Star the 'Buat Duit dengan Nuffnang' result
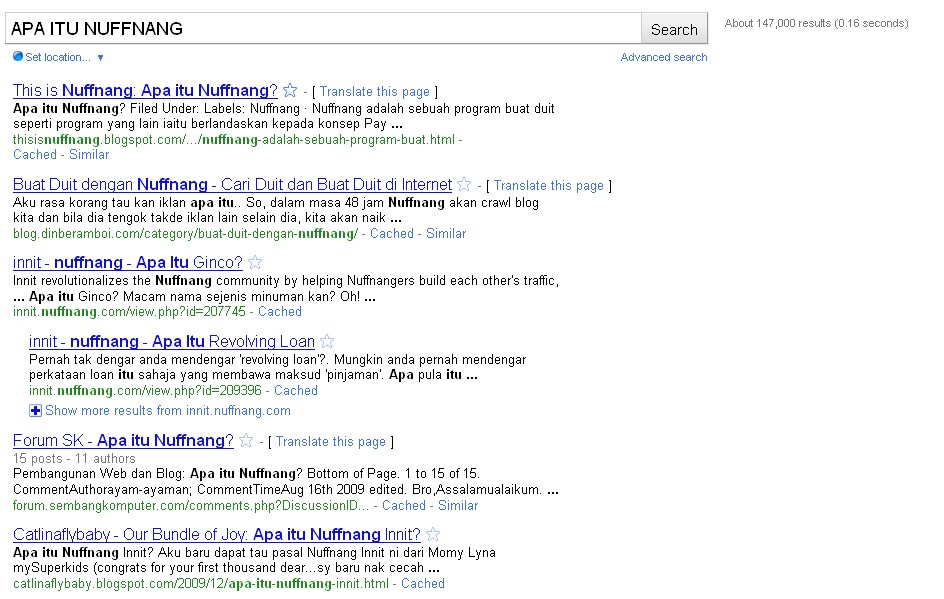Viewport: 944px width, 599px height. tap(464, 184)
